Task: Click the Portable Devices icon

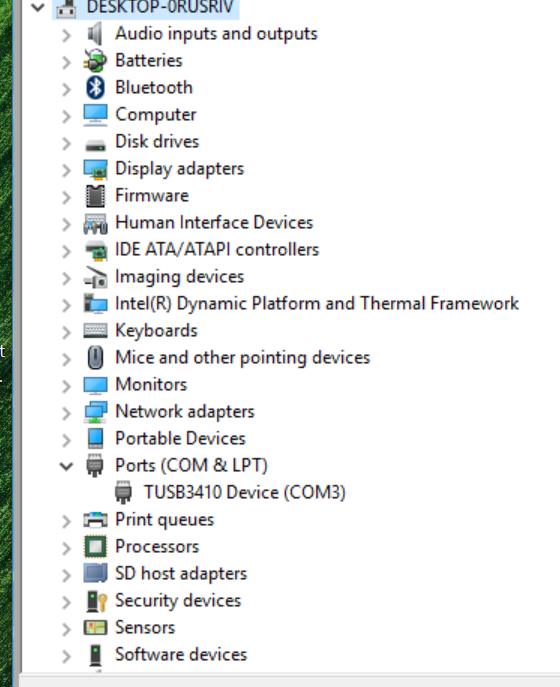Action: pos(95,439)
